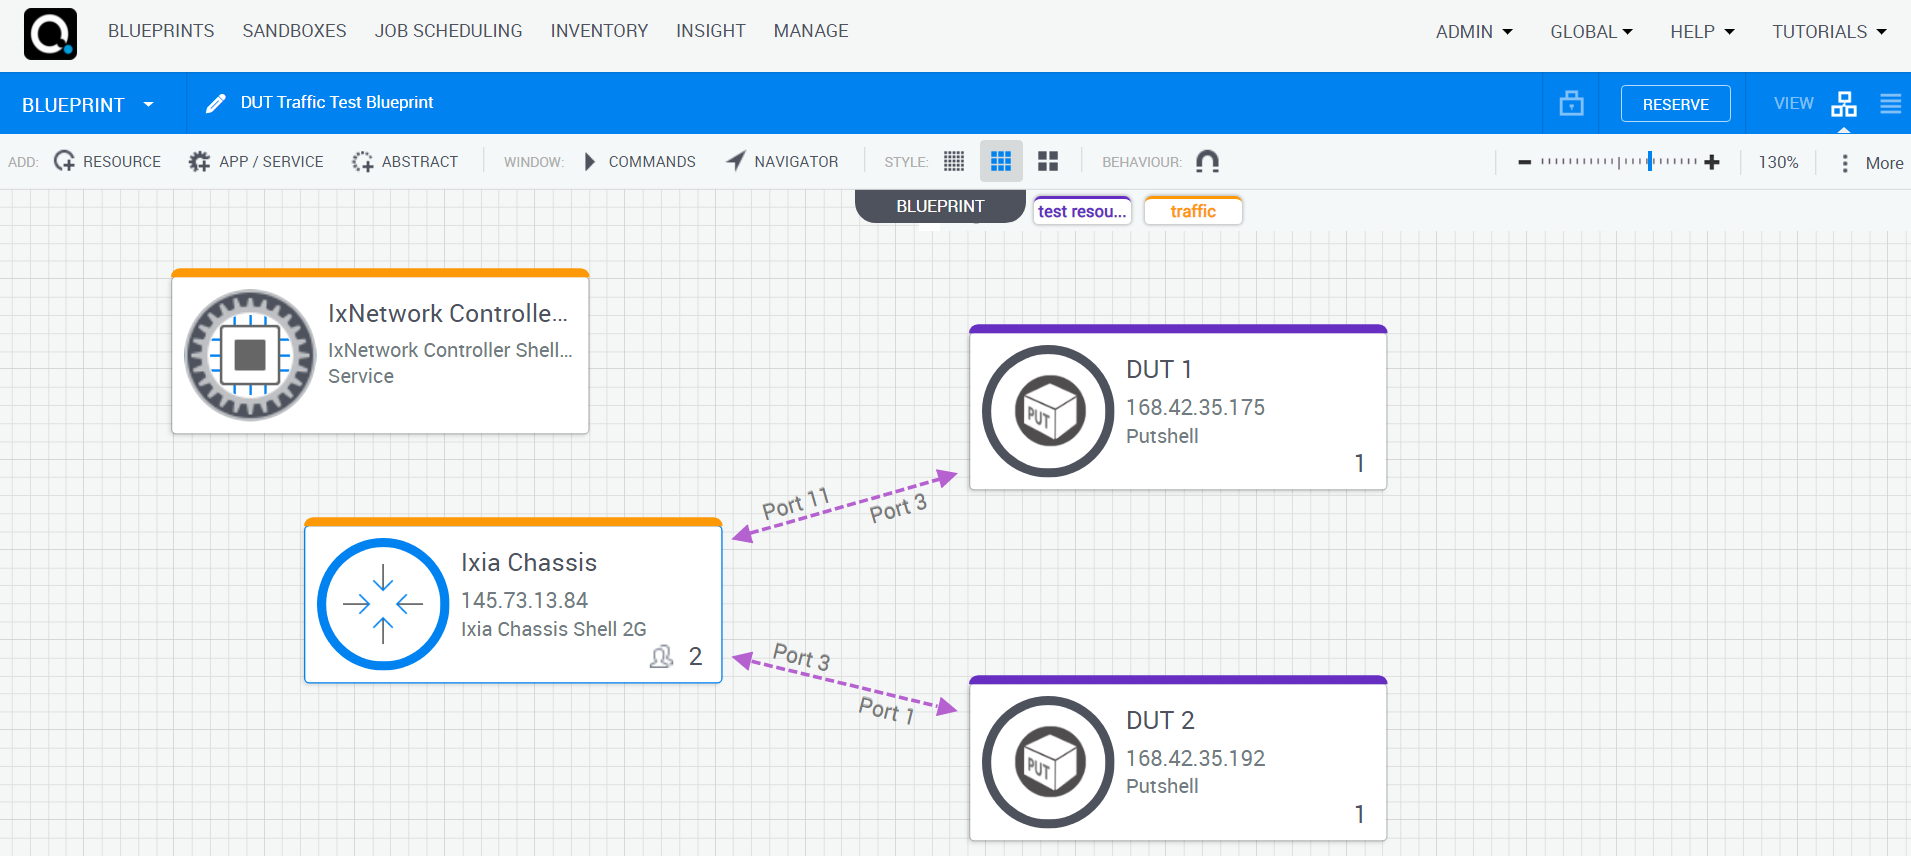Click the zoom in plus icon
Viewport: 1911px width, 856px height.
[x=1712, y=162]
